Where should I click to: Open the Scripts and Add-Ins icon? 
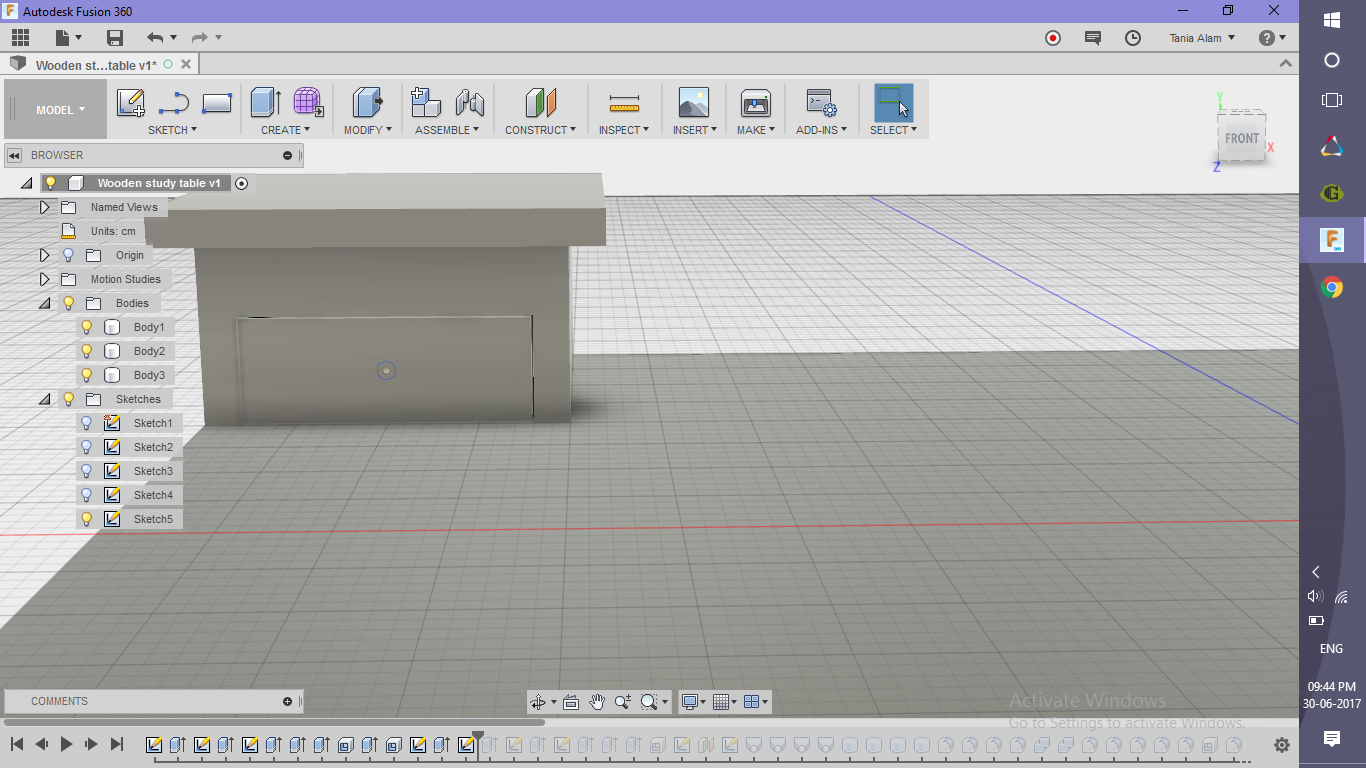pos(821,103)
